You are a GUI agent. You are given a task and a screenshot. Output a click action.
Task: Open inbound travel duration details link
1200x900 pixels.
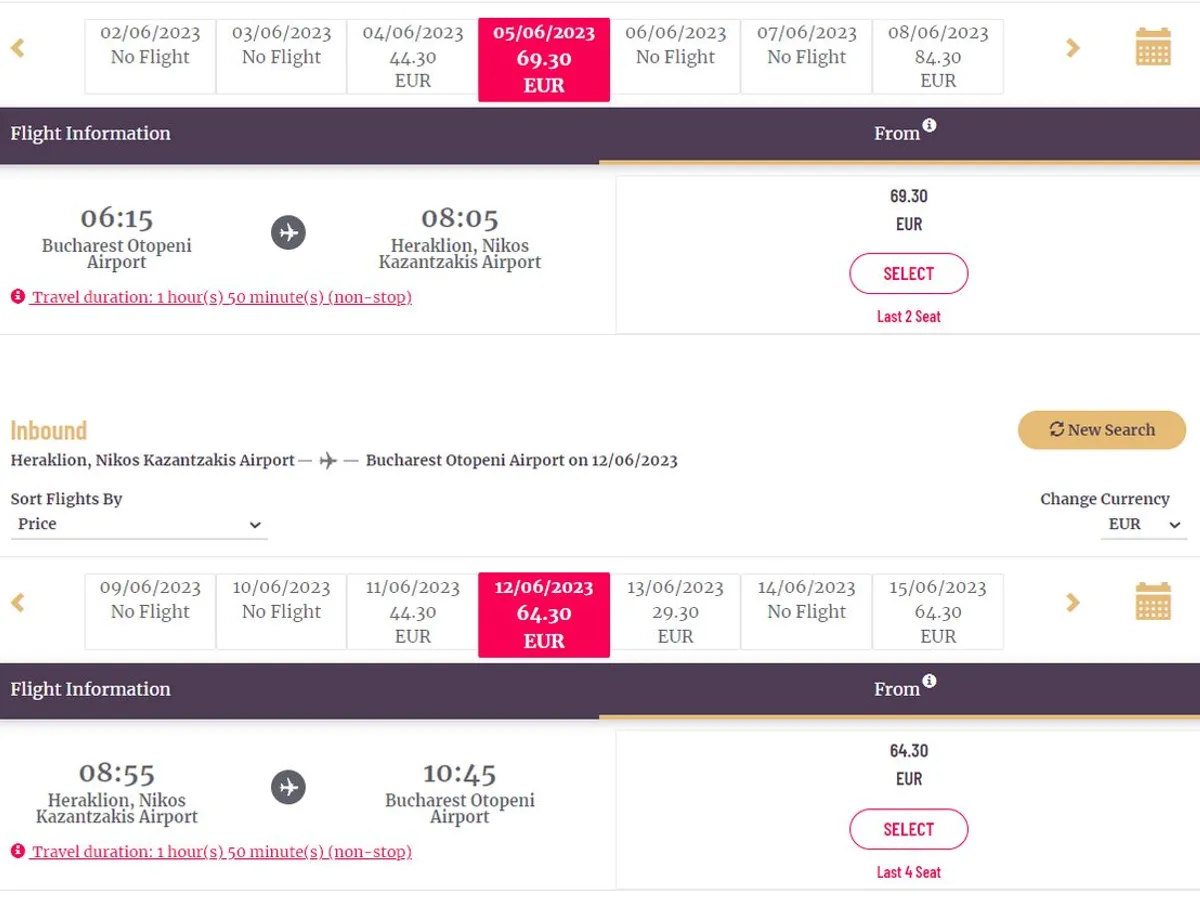(221, 852)
